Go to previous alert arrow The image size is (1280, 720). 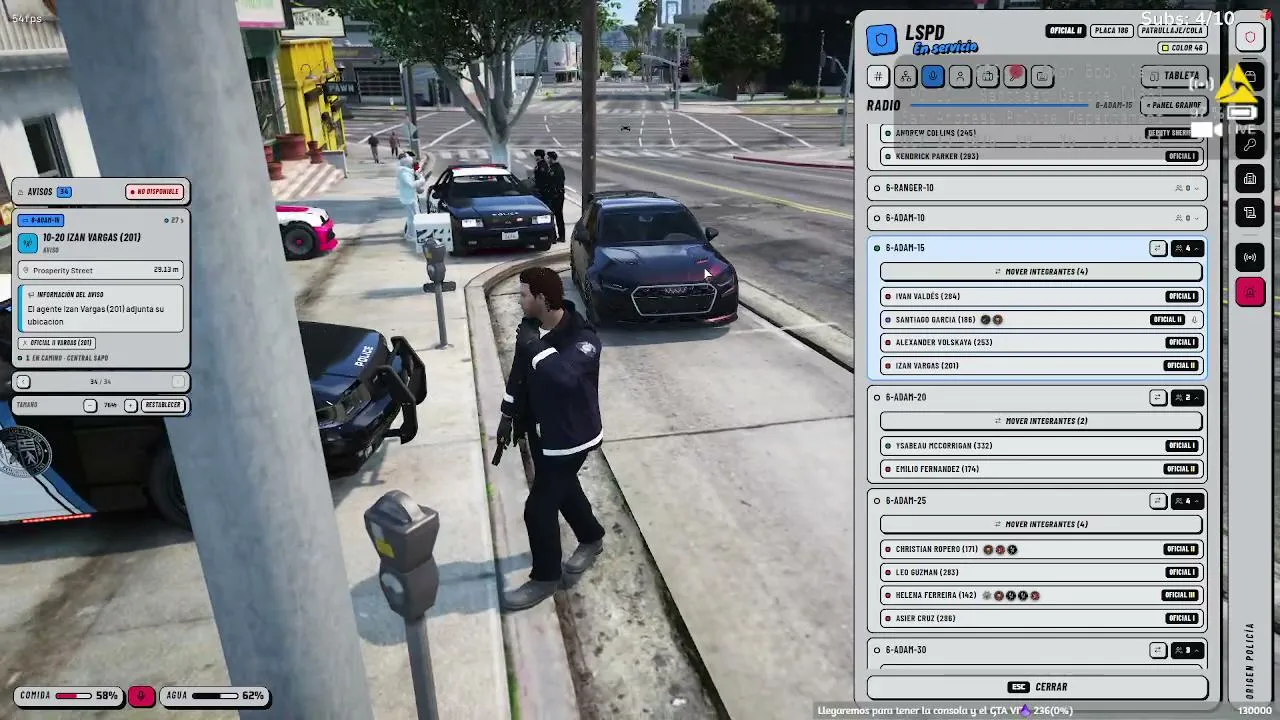23,382
